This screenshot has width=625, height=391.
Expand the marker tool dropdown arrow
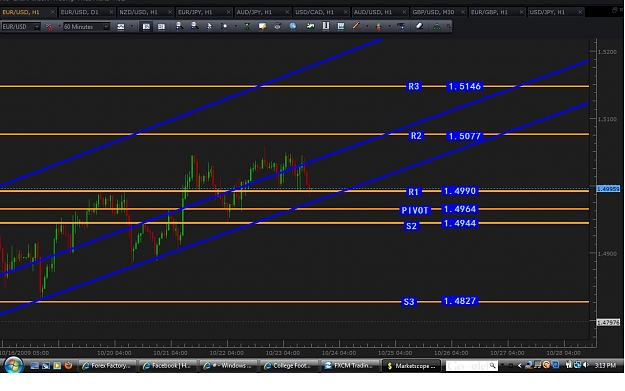click(x=236, y=27)
